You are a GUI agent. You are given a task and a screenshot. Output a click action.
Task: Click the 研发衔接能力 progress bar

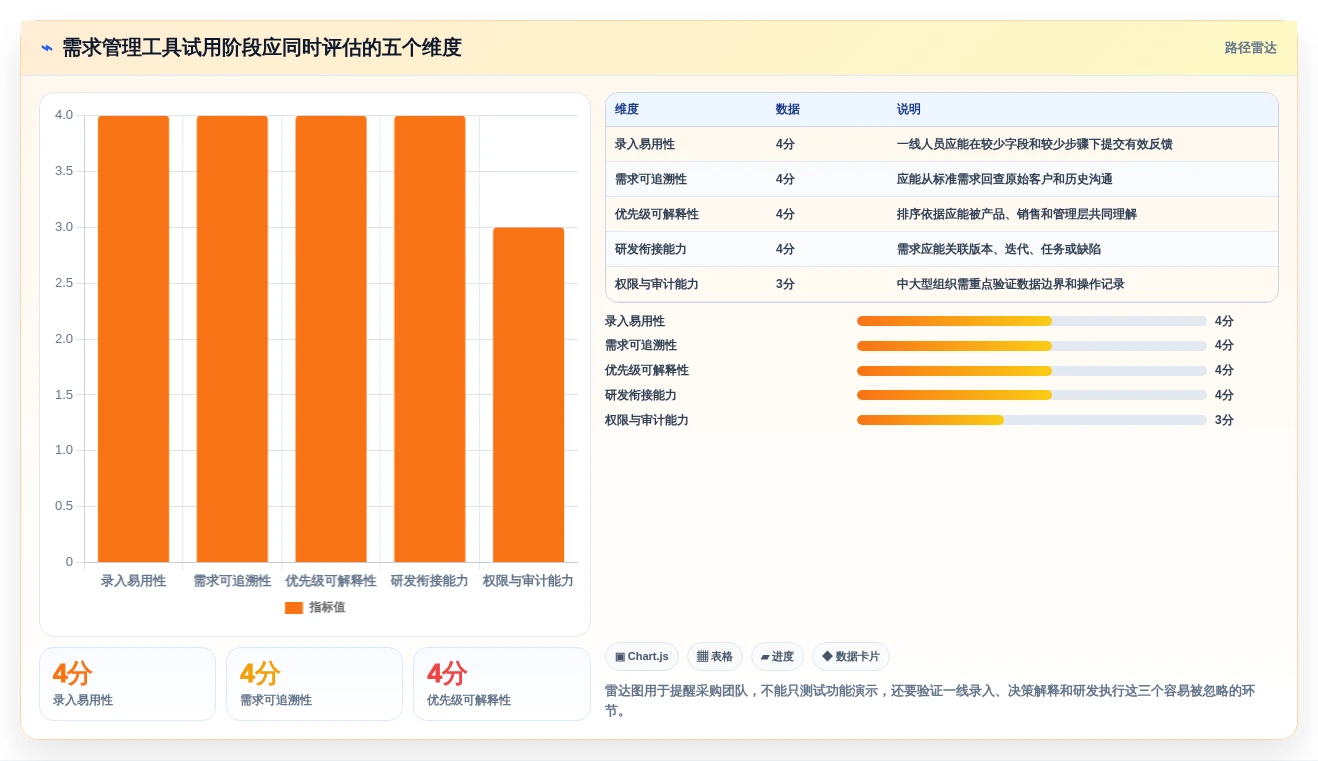coord(1032,395)
